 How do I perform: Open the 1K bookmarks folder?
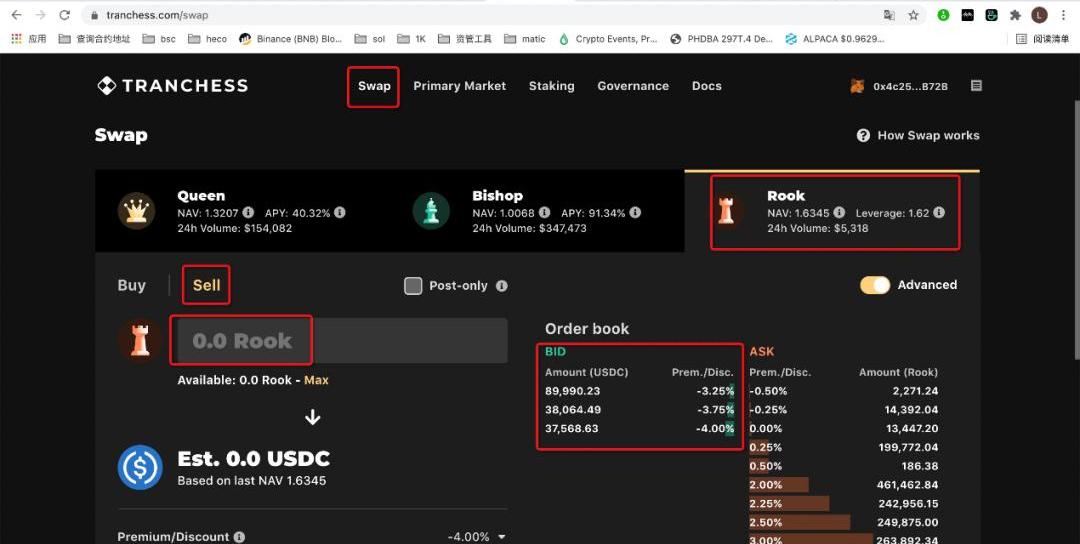tap(412, 39)
